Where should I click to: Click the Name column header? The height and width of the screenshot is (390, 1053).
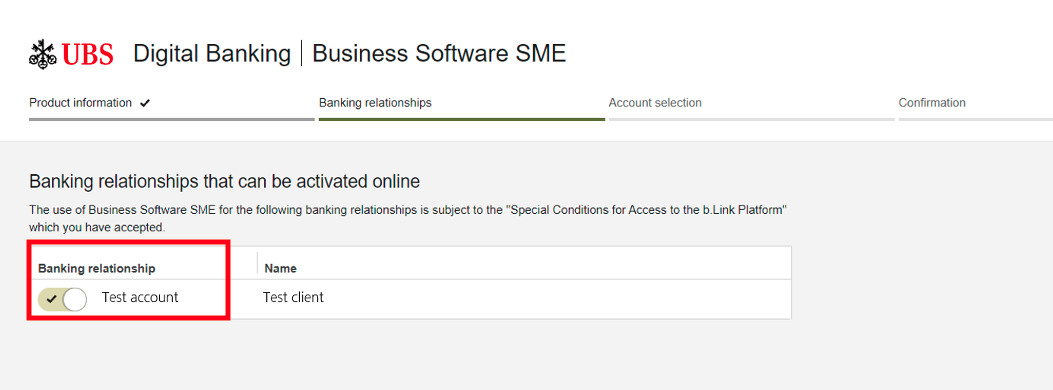click(x=281, y=269)
